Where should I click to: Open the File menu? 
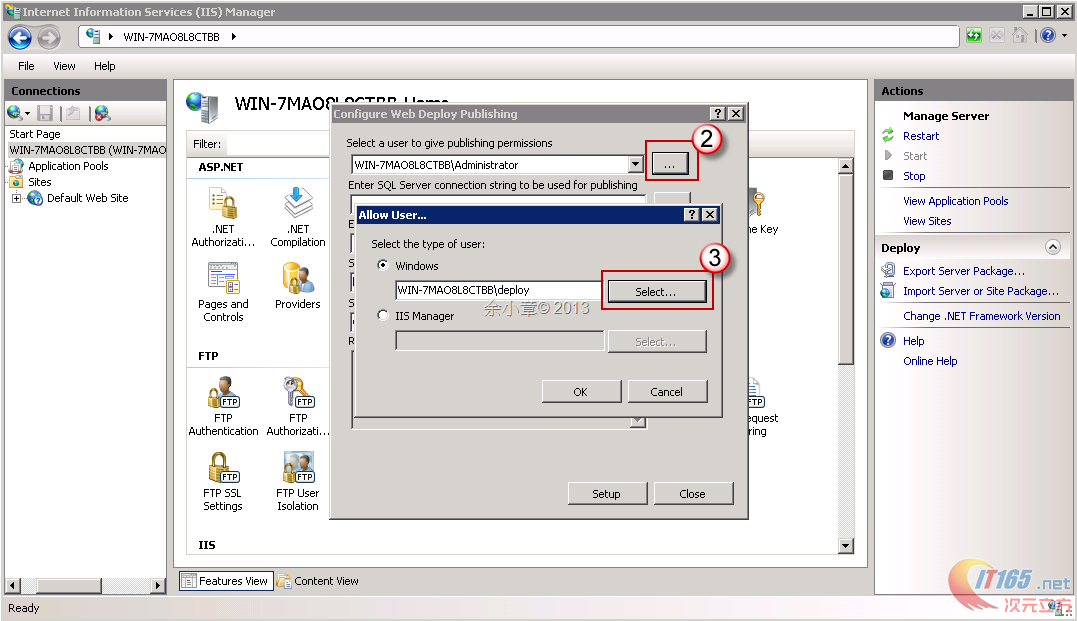tap(26, 66)
